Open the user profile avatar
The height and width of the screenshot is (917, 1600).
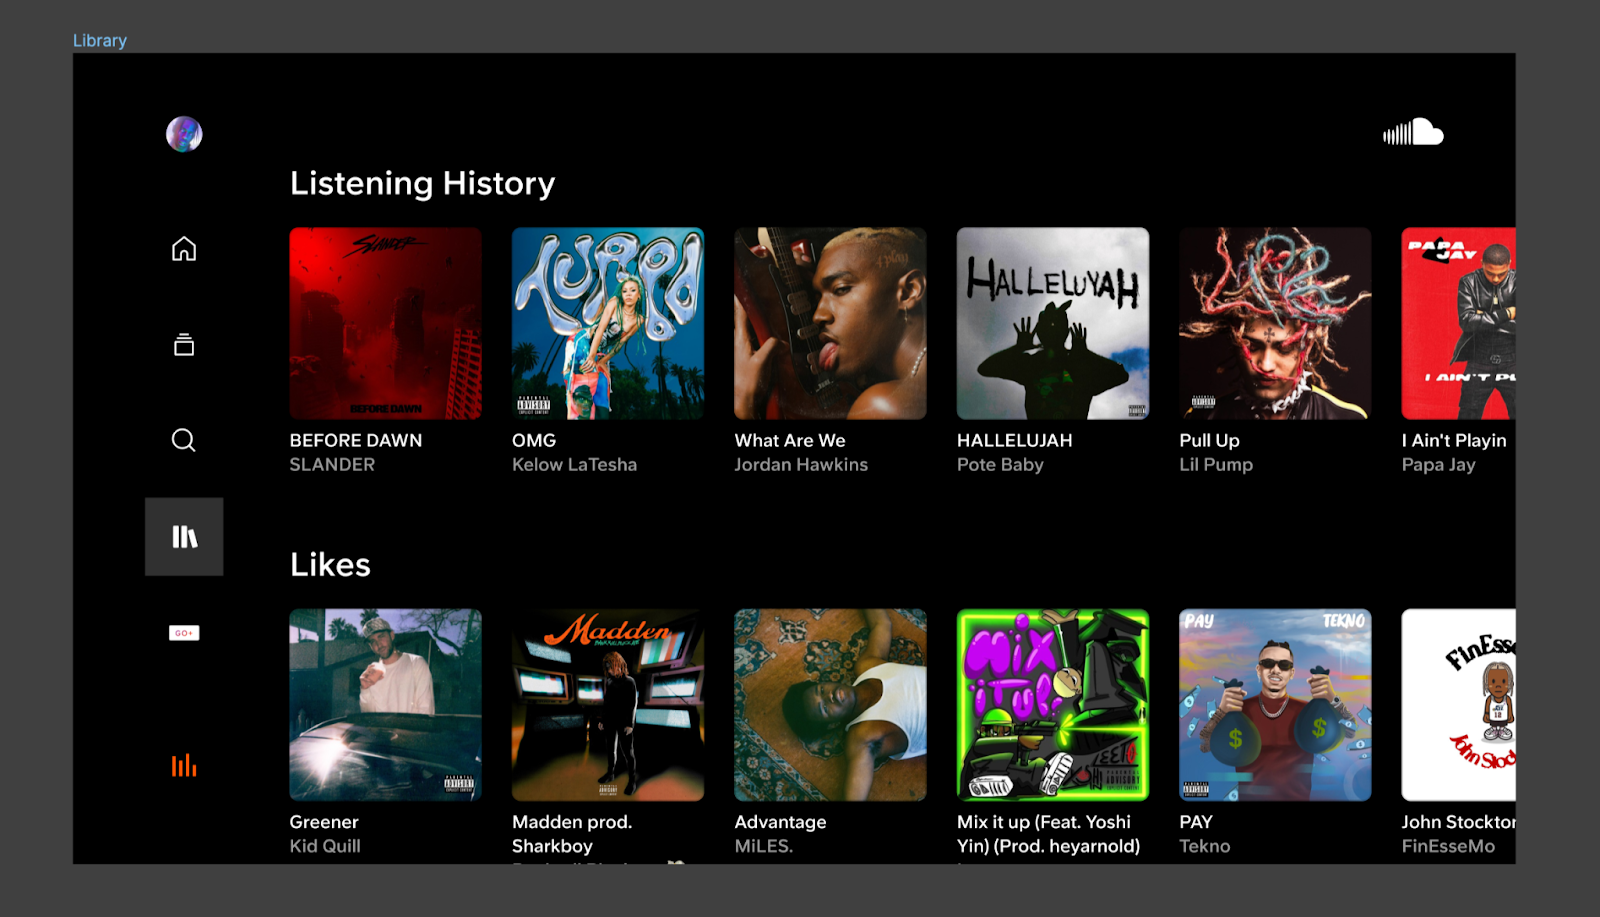(x=184, y=134)
